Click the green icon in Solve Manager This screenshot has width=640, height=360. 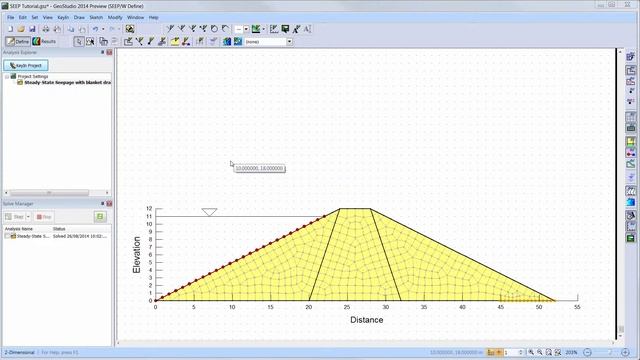click(x=100, y=217)
